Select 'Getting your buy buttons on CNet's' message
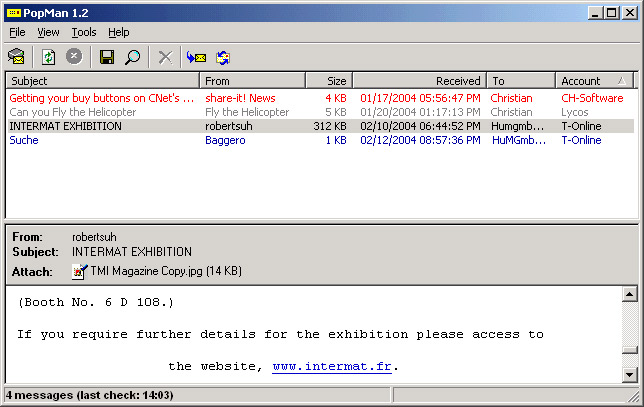This screenshot has width=644, height=407. tap(101, 98)
